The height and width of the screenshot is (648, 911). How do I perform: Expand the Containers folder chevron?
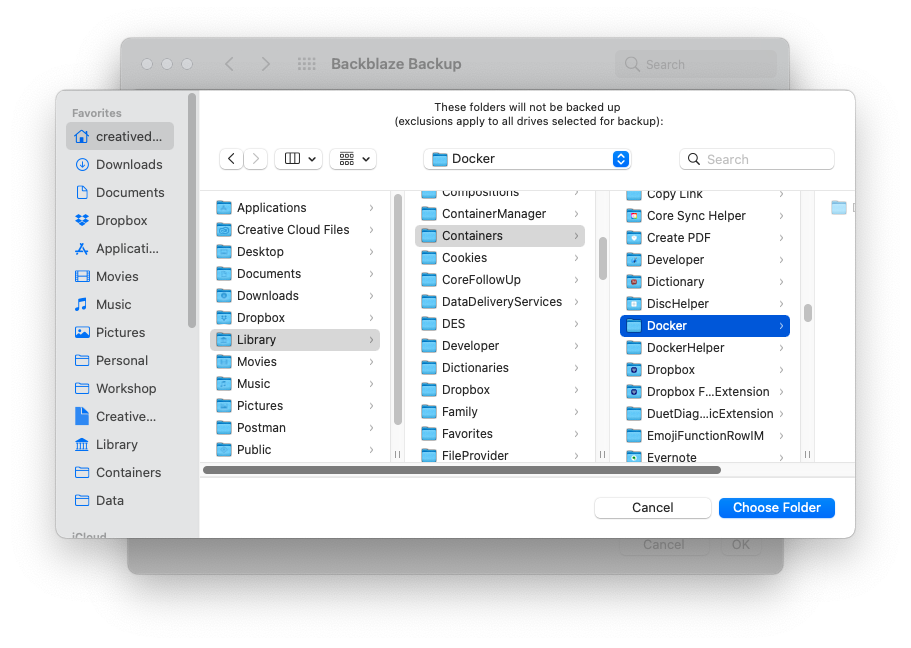(576, 236)
